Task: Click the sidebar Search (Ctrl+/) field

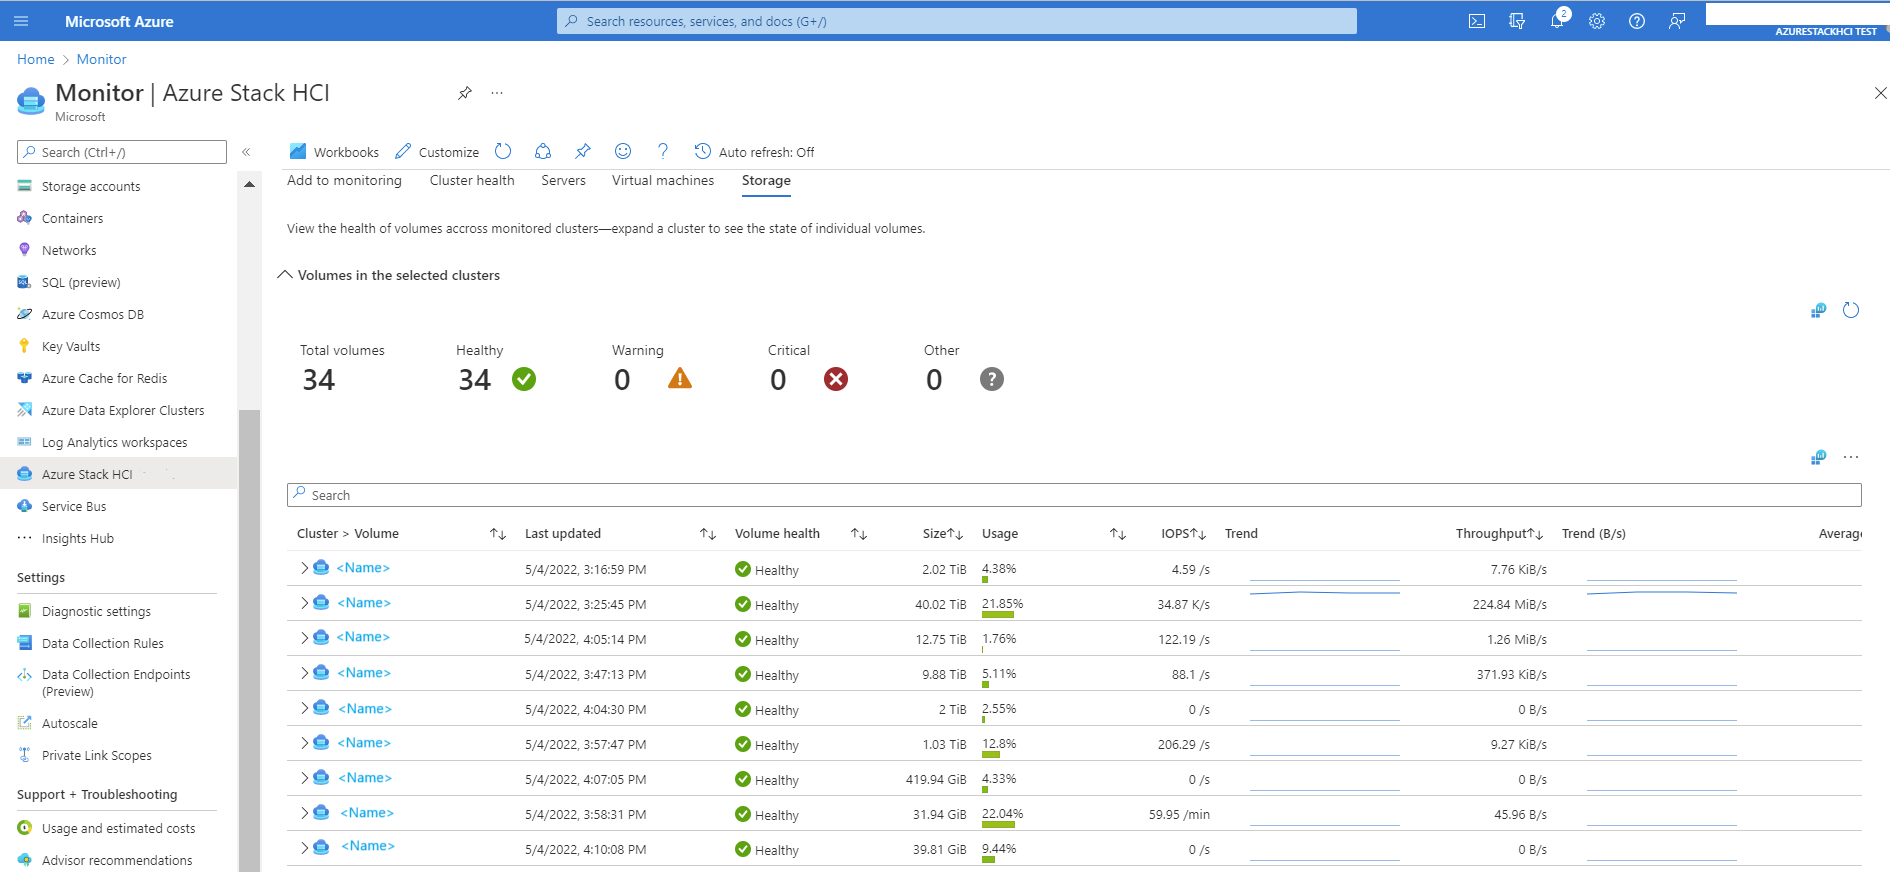Action: 122,152
